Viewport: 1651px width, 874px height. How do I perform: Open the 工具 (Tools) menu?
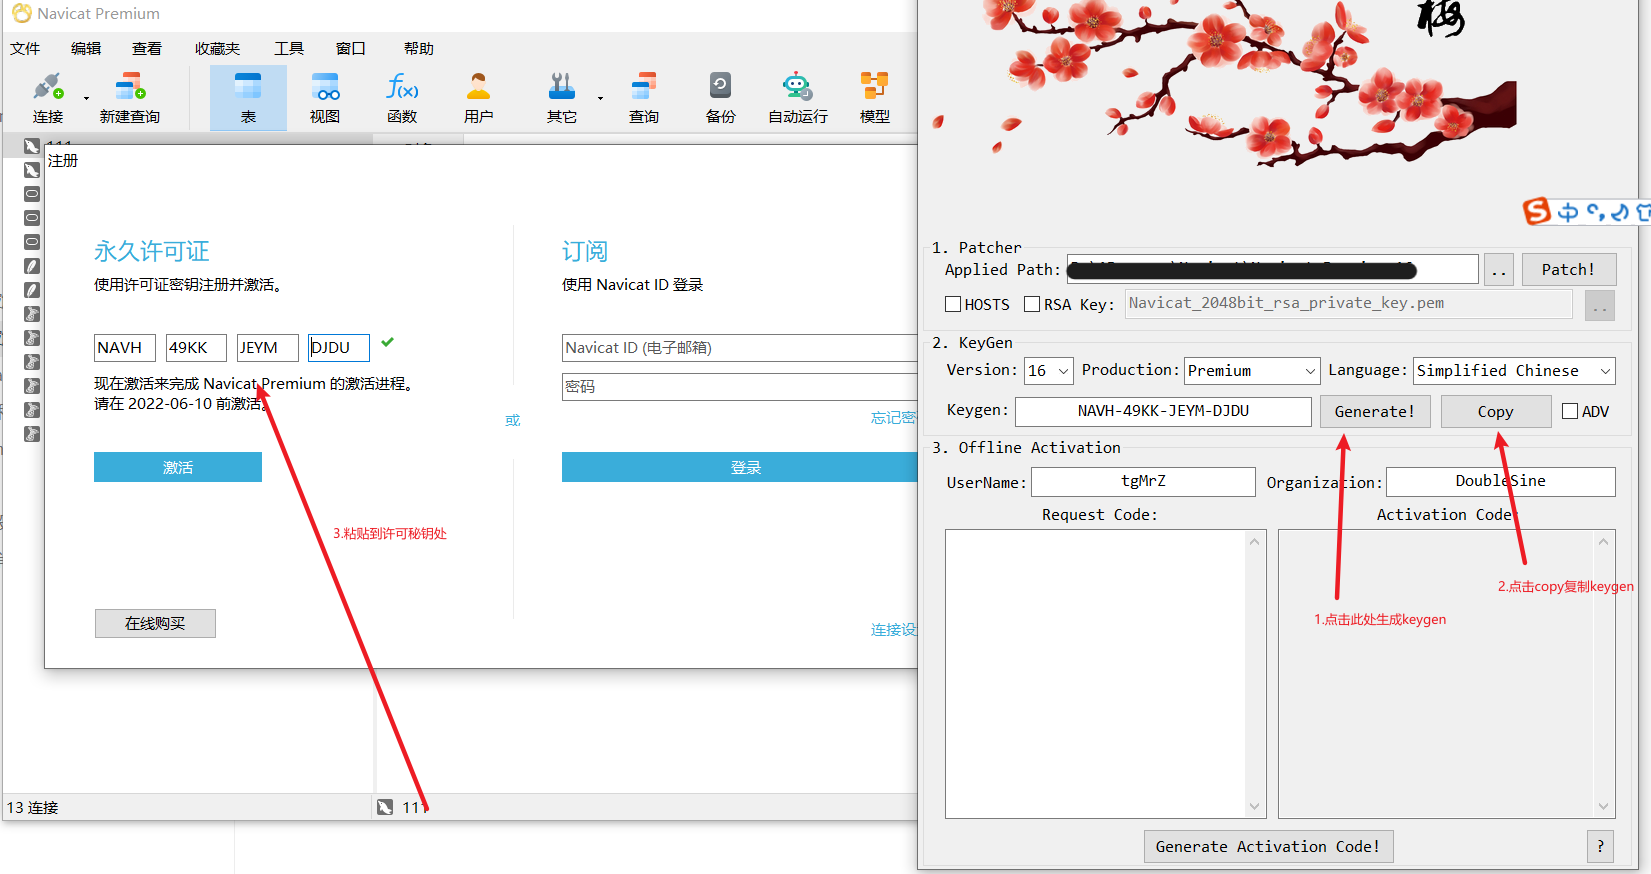click(x=289, y=48)
